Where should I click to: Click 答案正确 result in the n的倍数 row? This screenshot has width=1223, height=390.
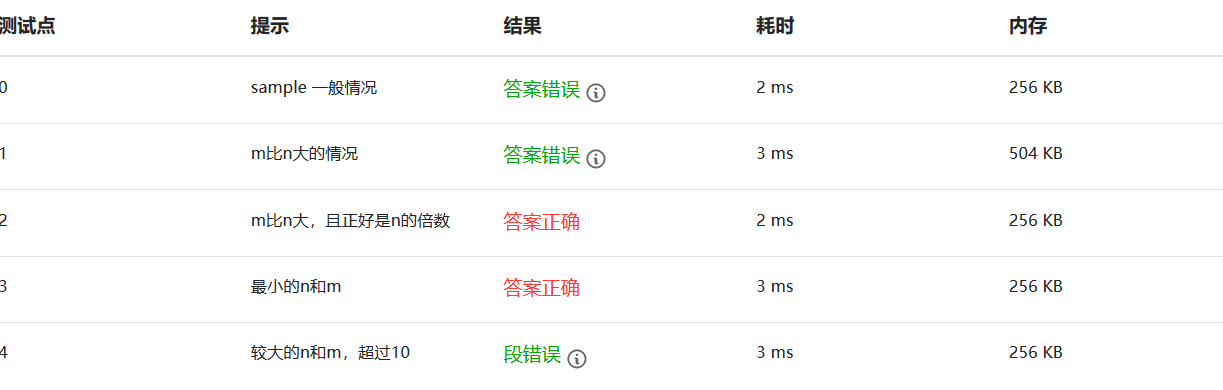541,222
